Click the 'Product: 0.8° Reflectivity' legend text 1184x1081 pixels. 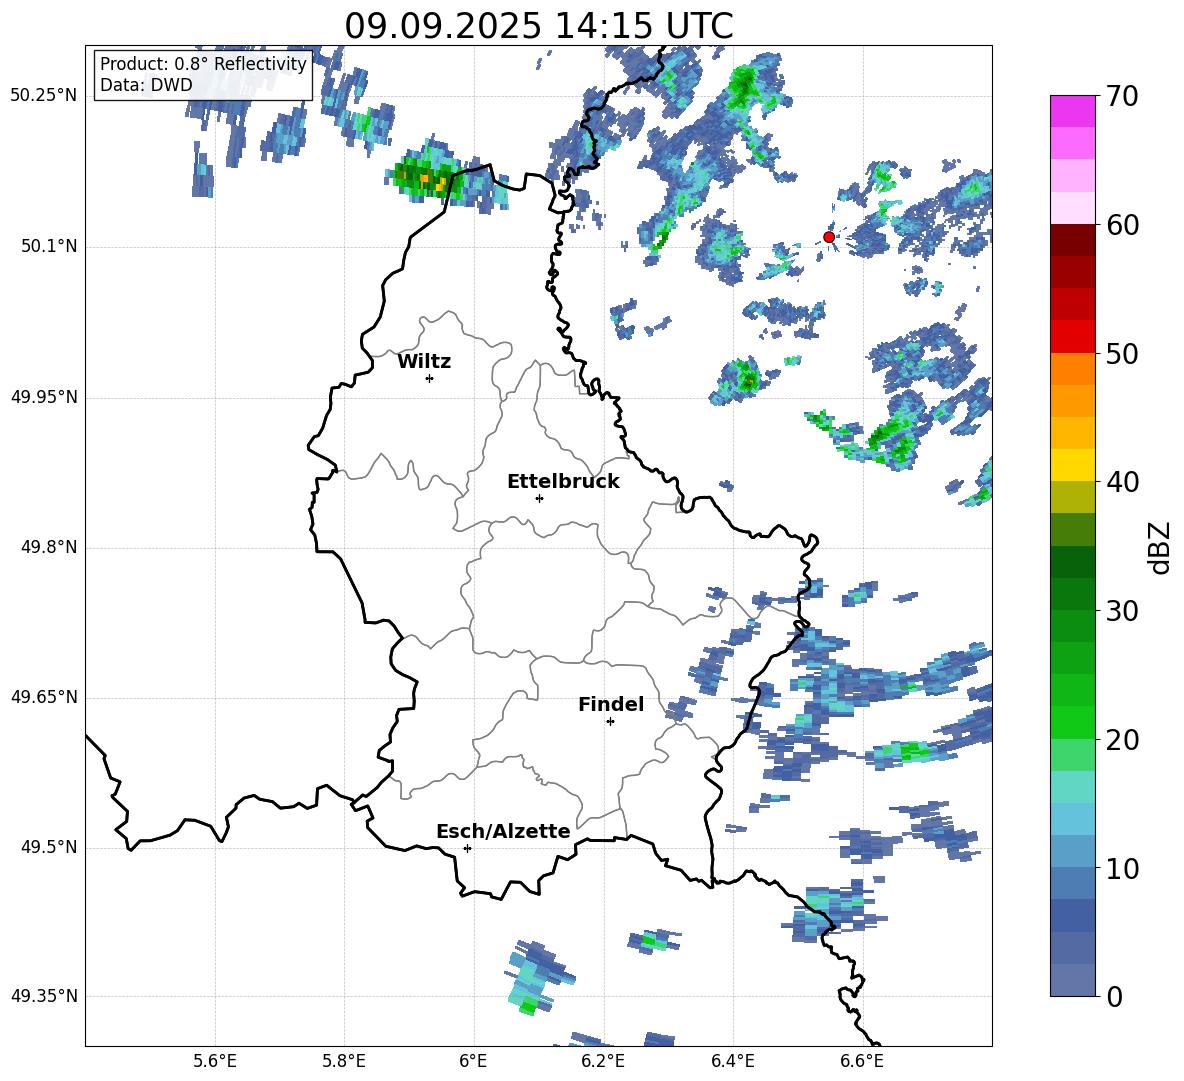click(203, 64)
